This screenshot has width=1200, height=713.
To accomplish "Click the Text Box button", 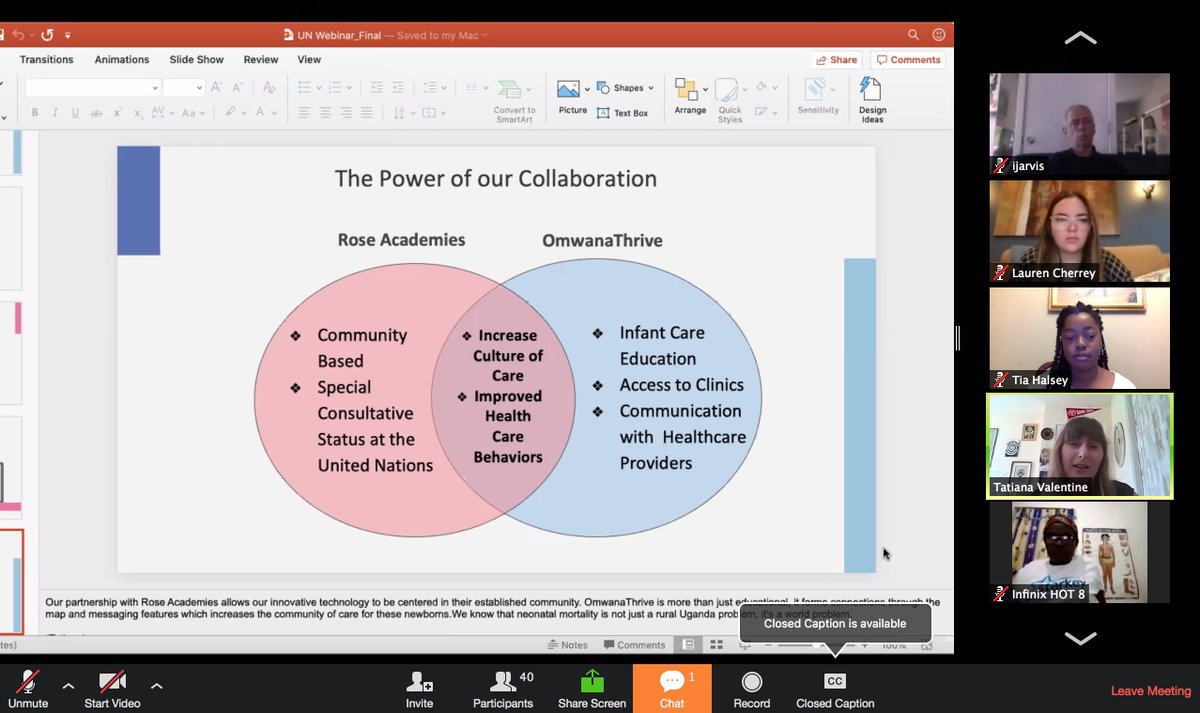I will [623, 113].
